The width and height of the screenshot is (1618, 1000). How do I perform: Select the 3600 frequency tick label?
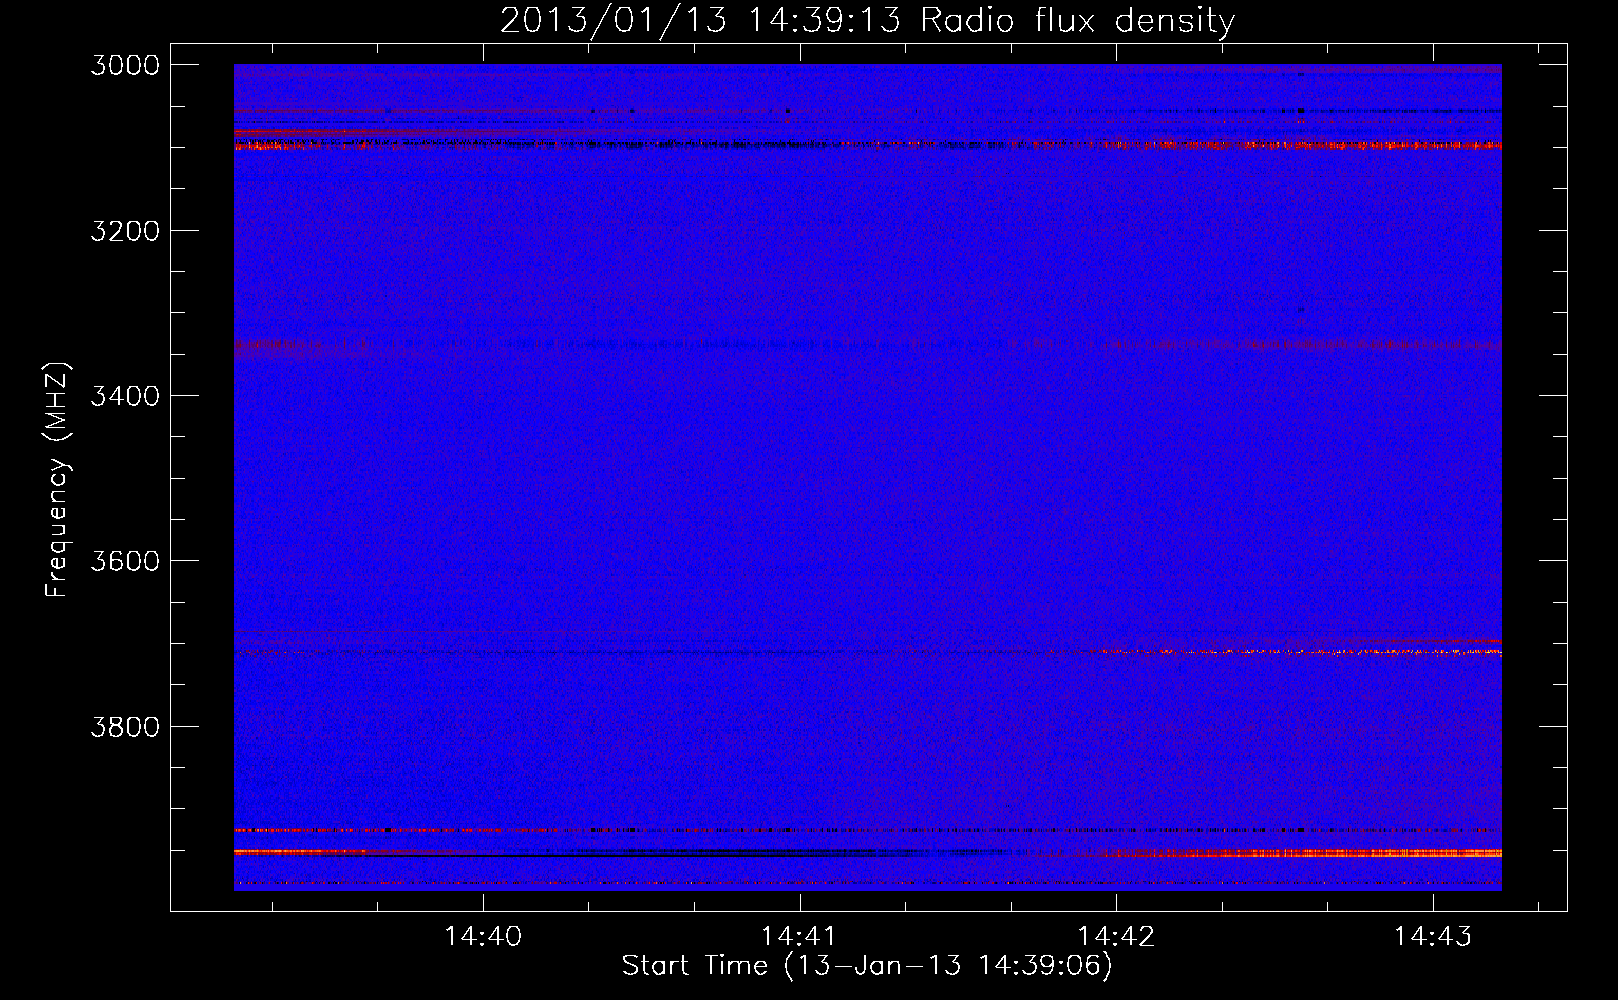tap(125, 561)
